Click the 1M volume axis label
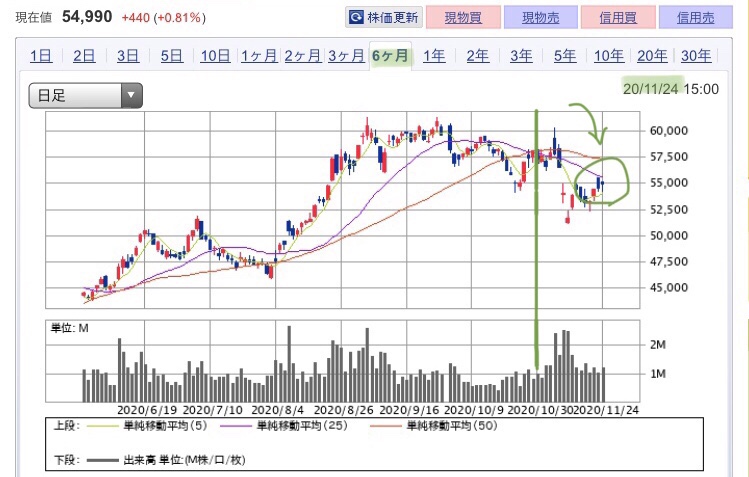The width and height of the screenshot is (749, 477). [x=658, y=374]
